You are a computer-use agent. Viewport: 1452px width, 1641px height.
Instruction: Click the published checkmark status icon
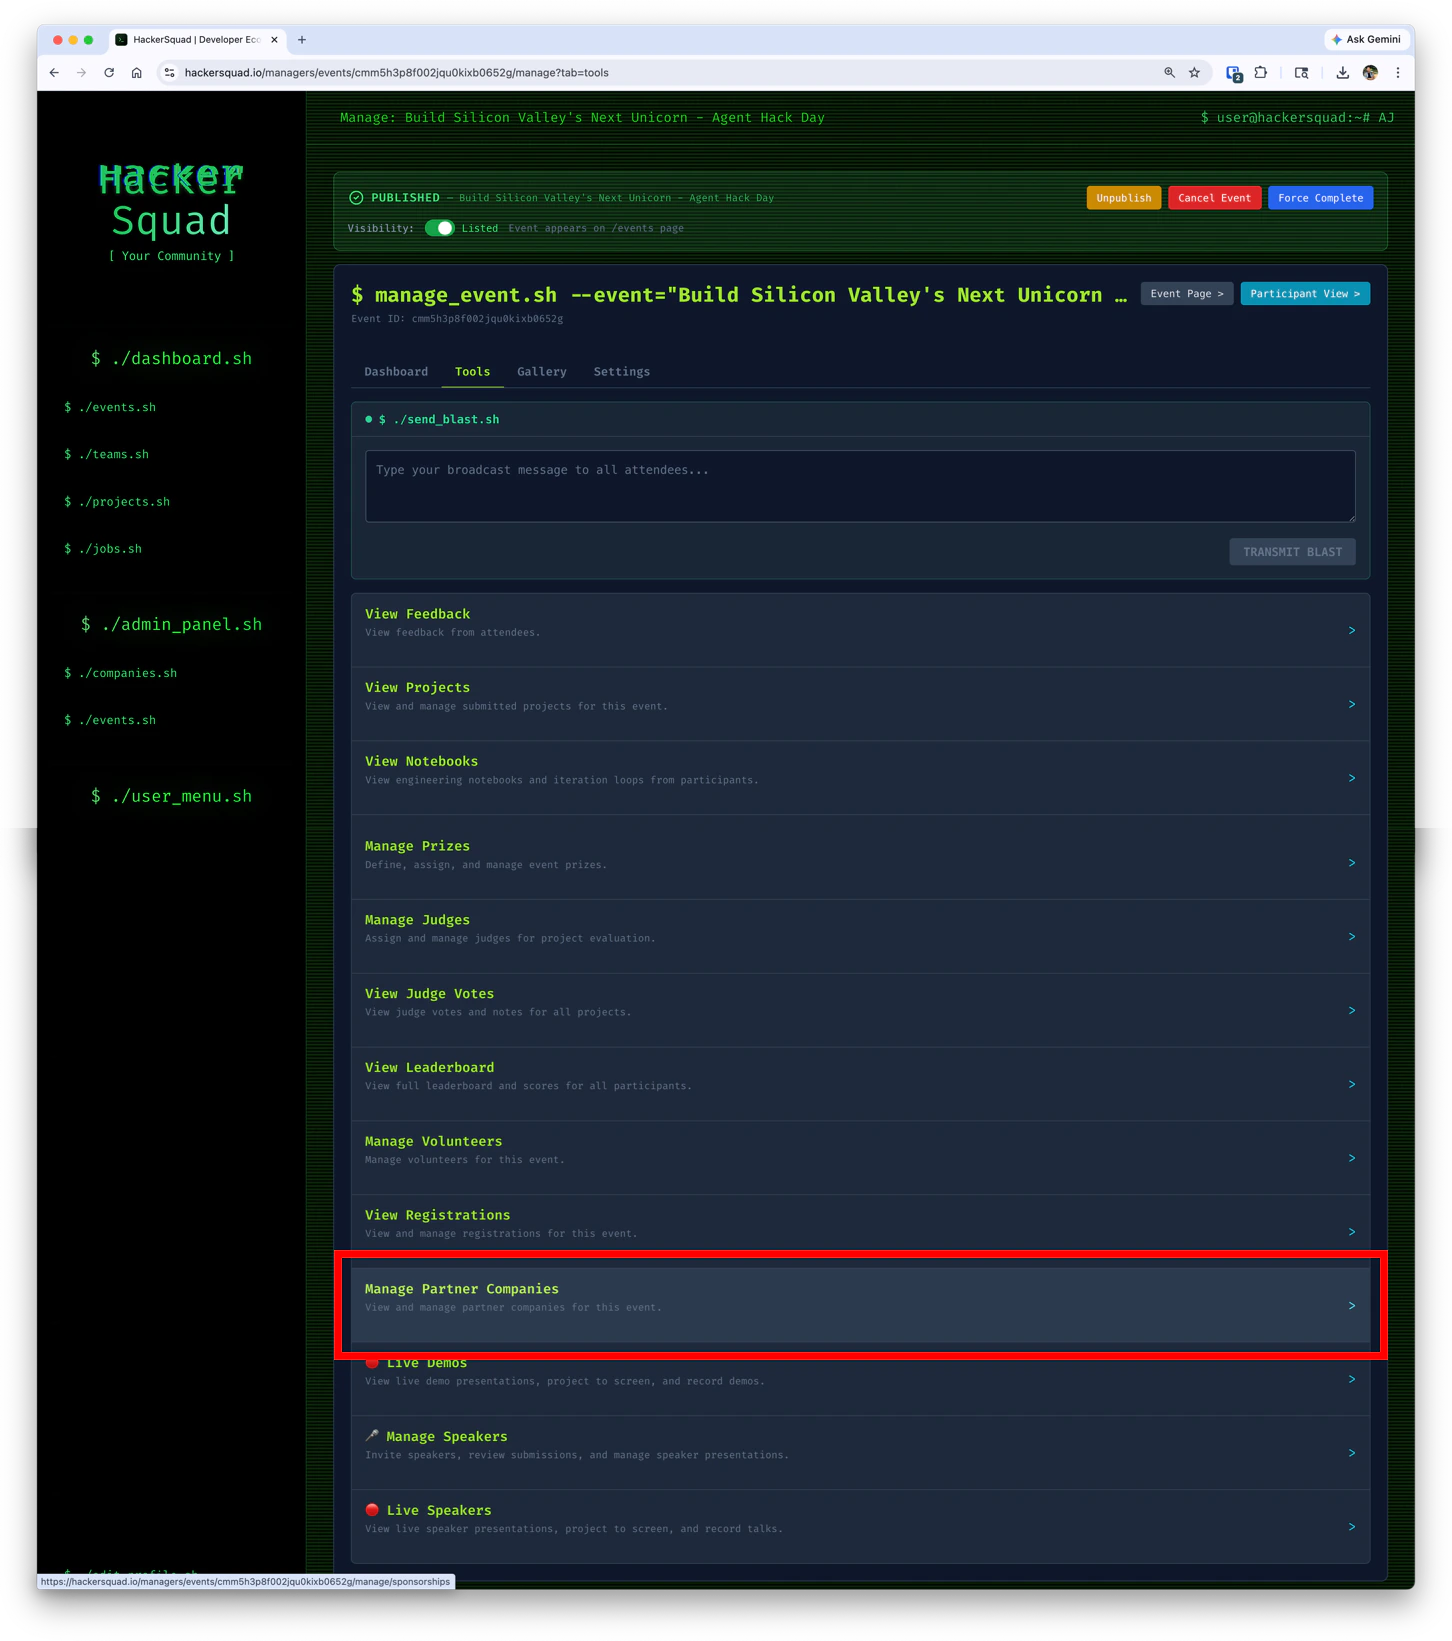(x=356, y=198)
